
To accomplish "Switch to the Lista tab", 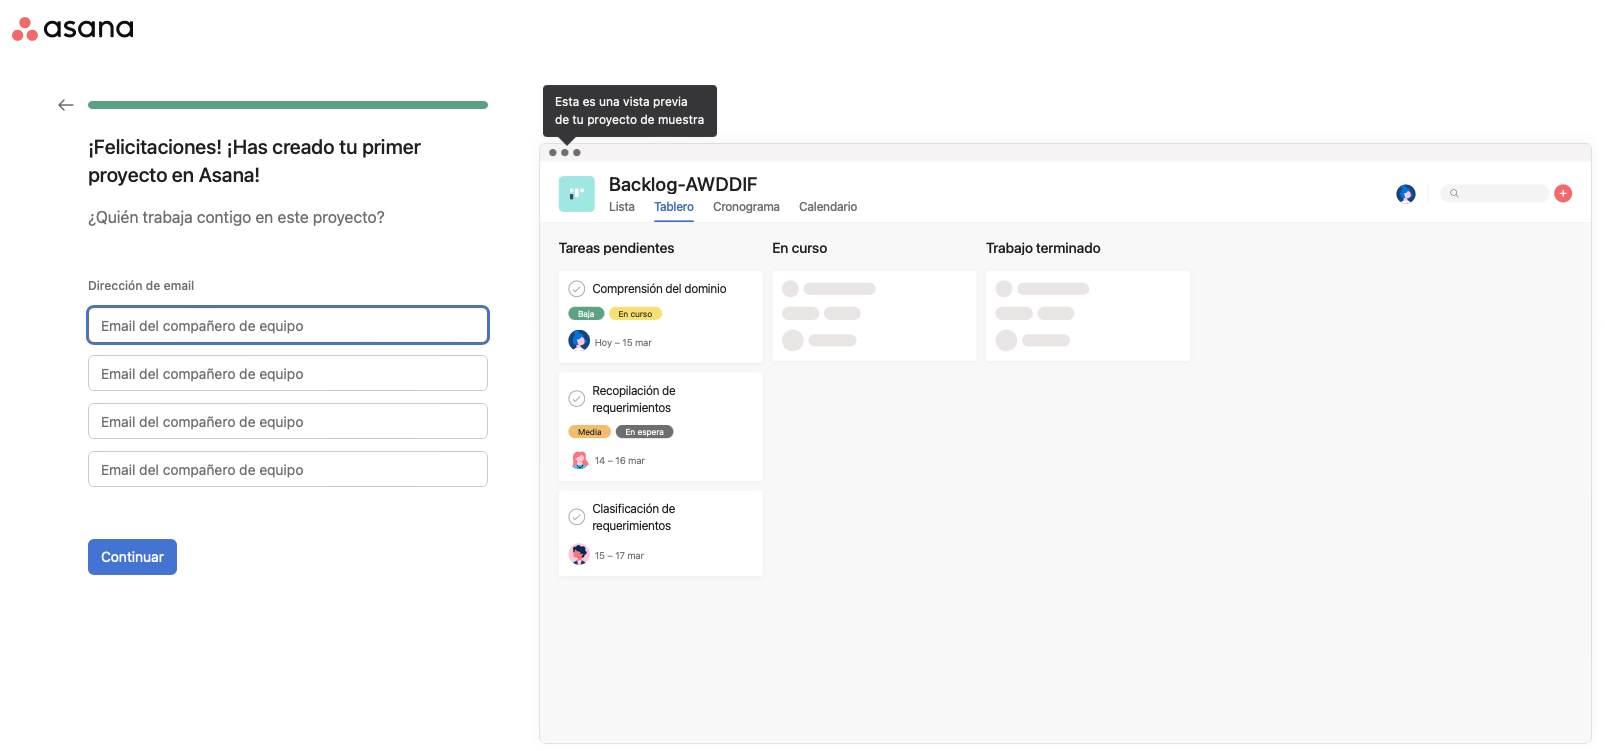I will pos(621,207).
